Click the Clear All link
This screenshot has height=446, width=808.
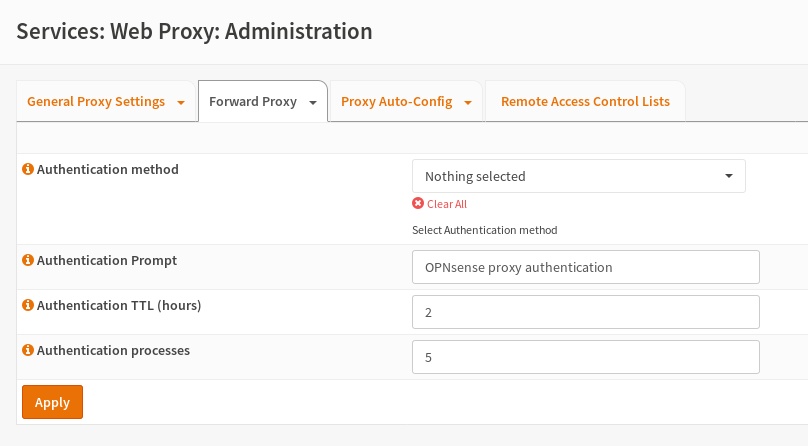[447, 204]
